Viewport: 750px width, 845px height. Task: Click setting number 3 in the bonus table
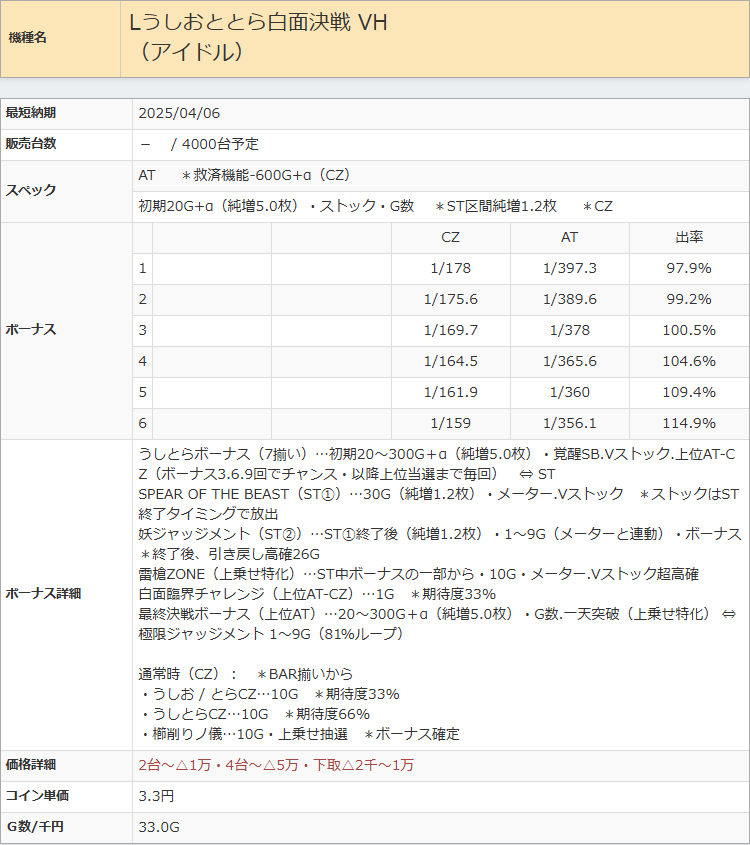142,330
